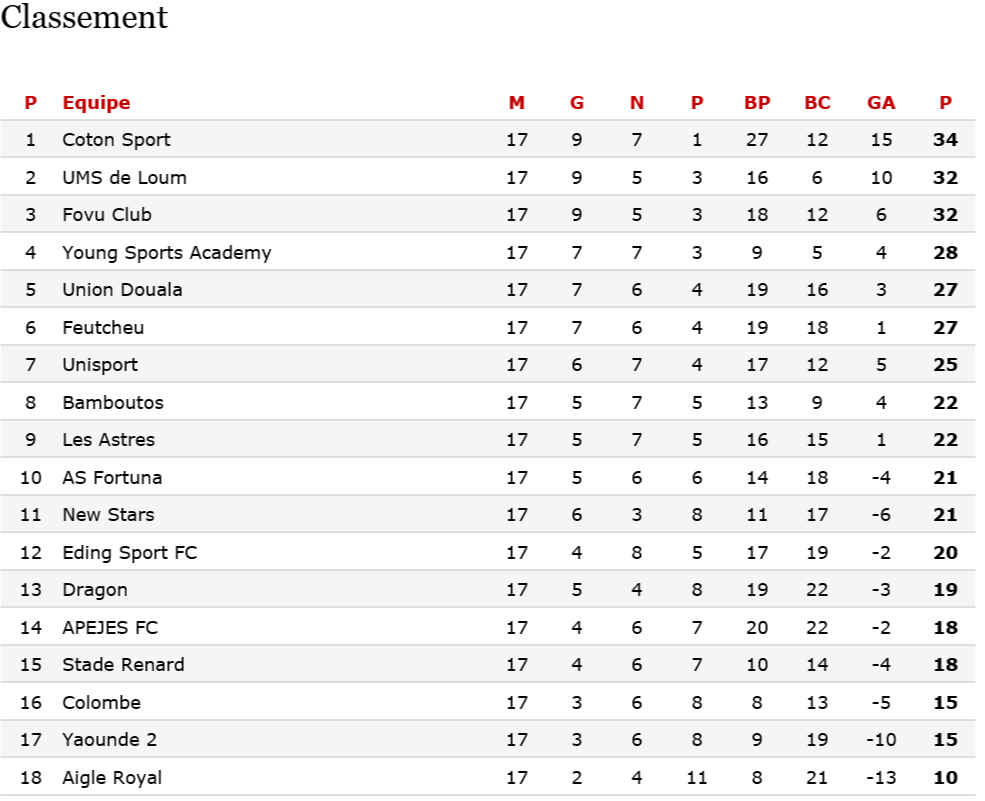
Task: Click the Young Sports Academy team name
Action: [166, 253]
